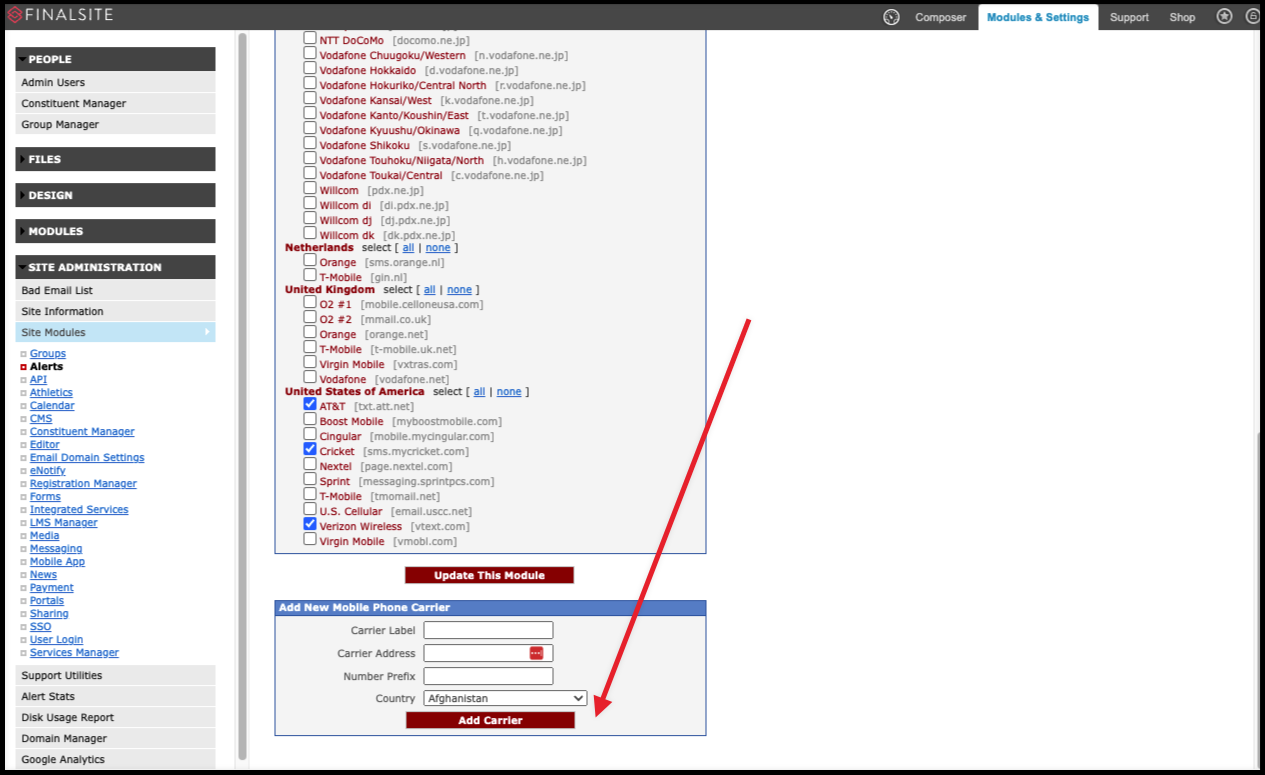Screen dimensions: 1265x775
Task: Open Bad Email List
Action: click(x=115, y=290)
